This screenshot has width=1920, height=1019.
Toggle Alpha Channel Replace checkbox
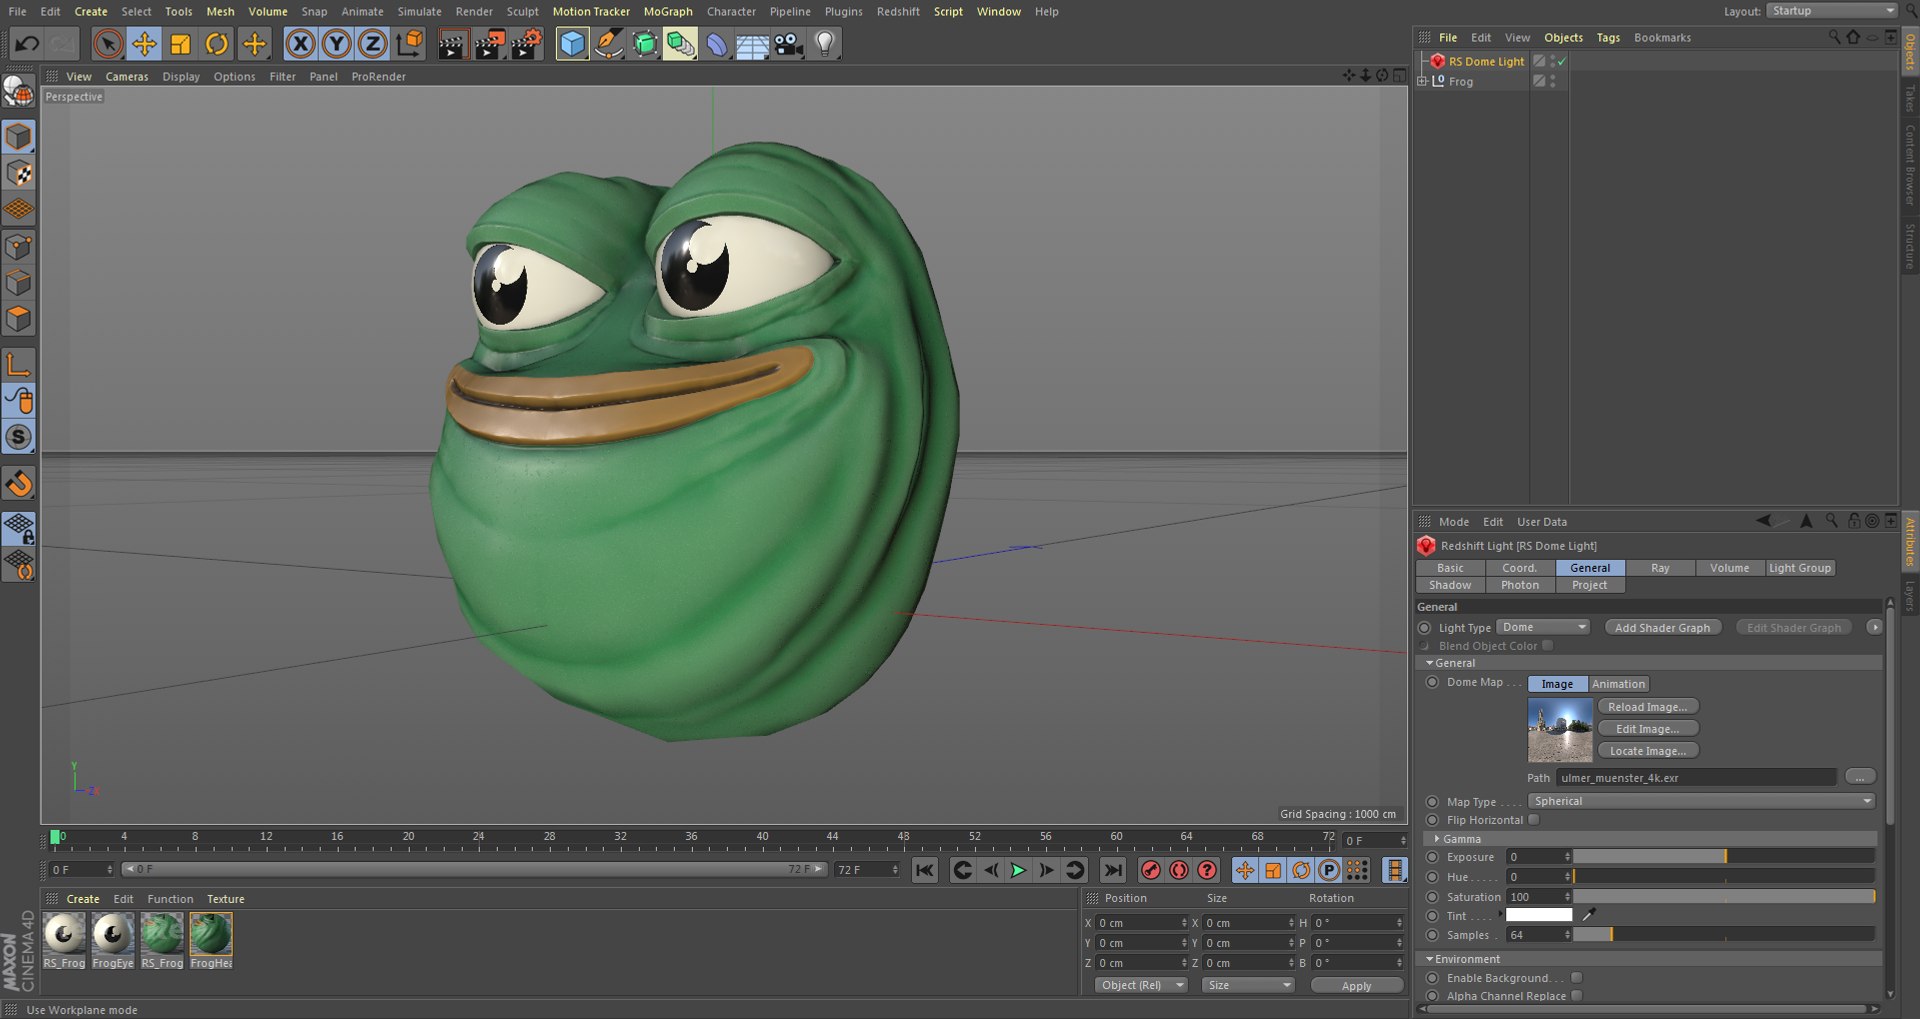[x=1577, y=996]
